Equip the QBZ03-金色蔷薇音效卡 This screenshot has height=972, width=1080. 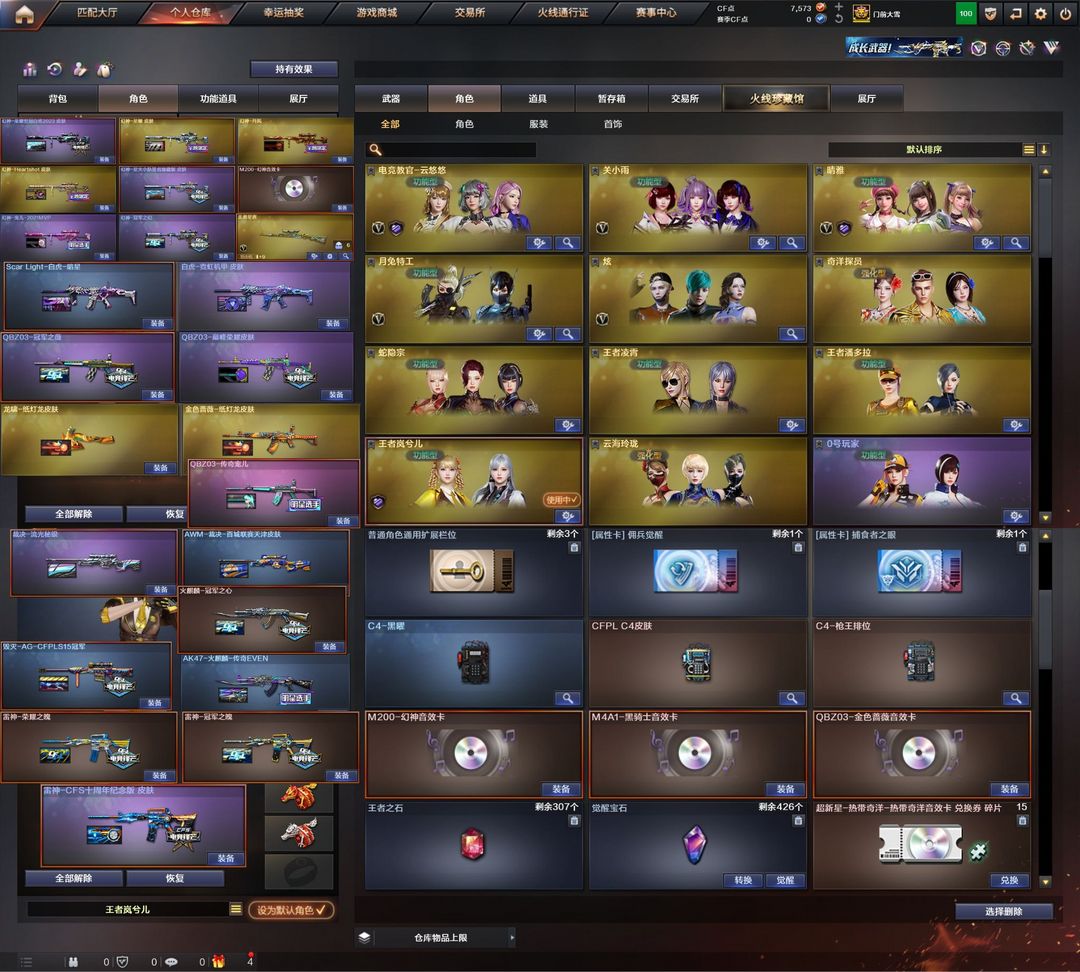1009,789
